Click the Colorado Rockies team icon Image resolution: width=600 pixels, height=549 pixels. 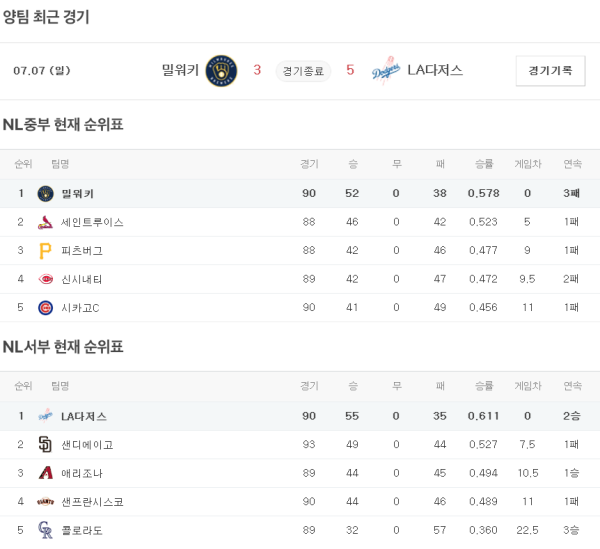[45, 530]
